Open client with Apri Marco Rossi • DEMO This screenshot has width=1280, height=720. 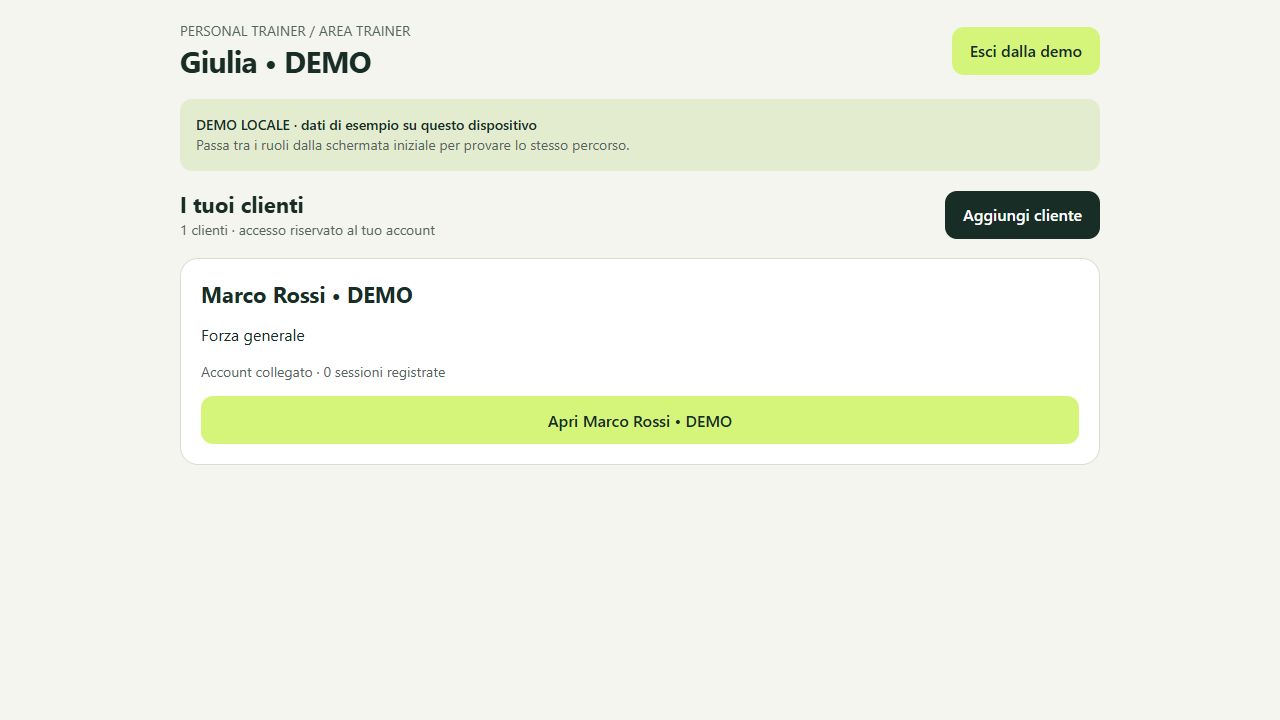pos(640,420)
